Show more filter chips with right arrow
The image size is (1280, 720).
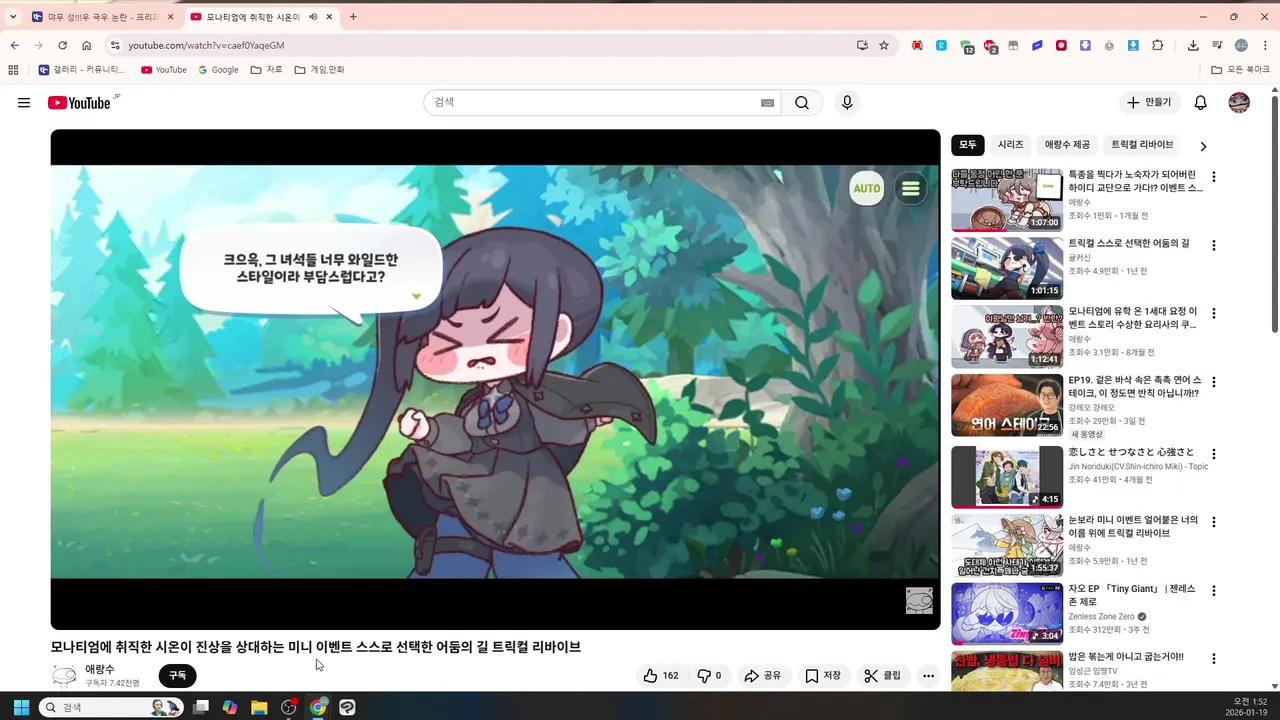(x=1203, y=146)
